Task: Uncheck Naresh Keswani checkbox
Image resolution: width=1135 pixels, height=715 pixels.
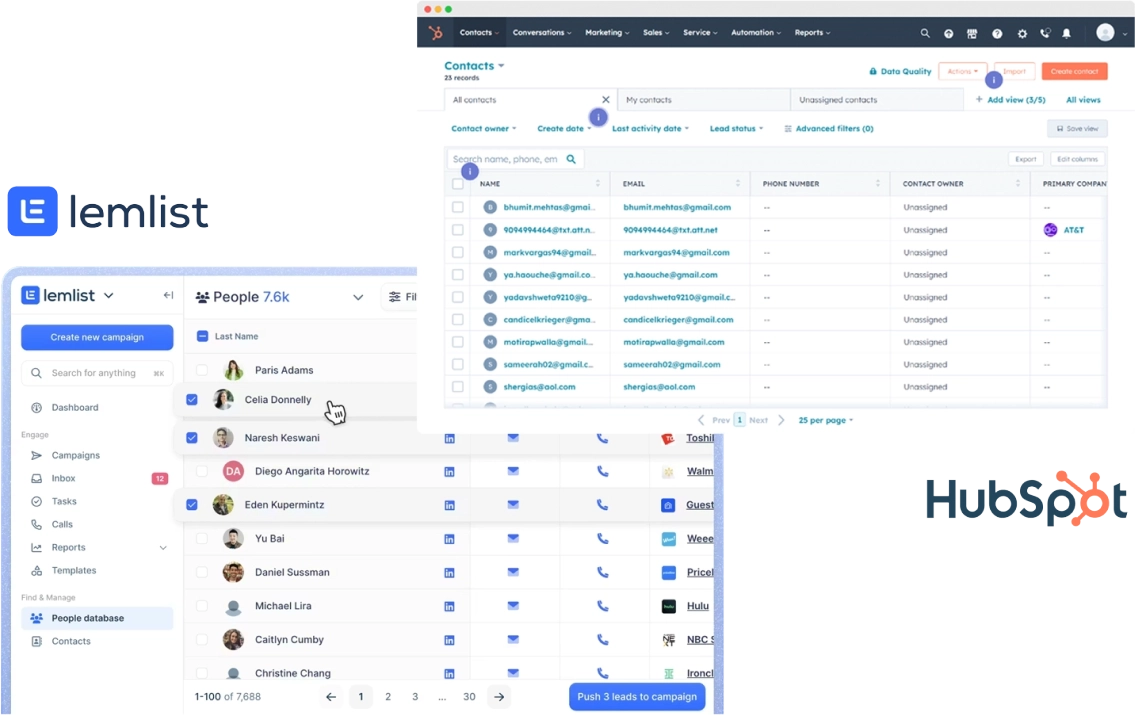Action: tap(192, 438)
